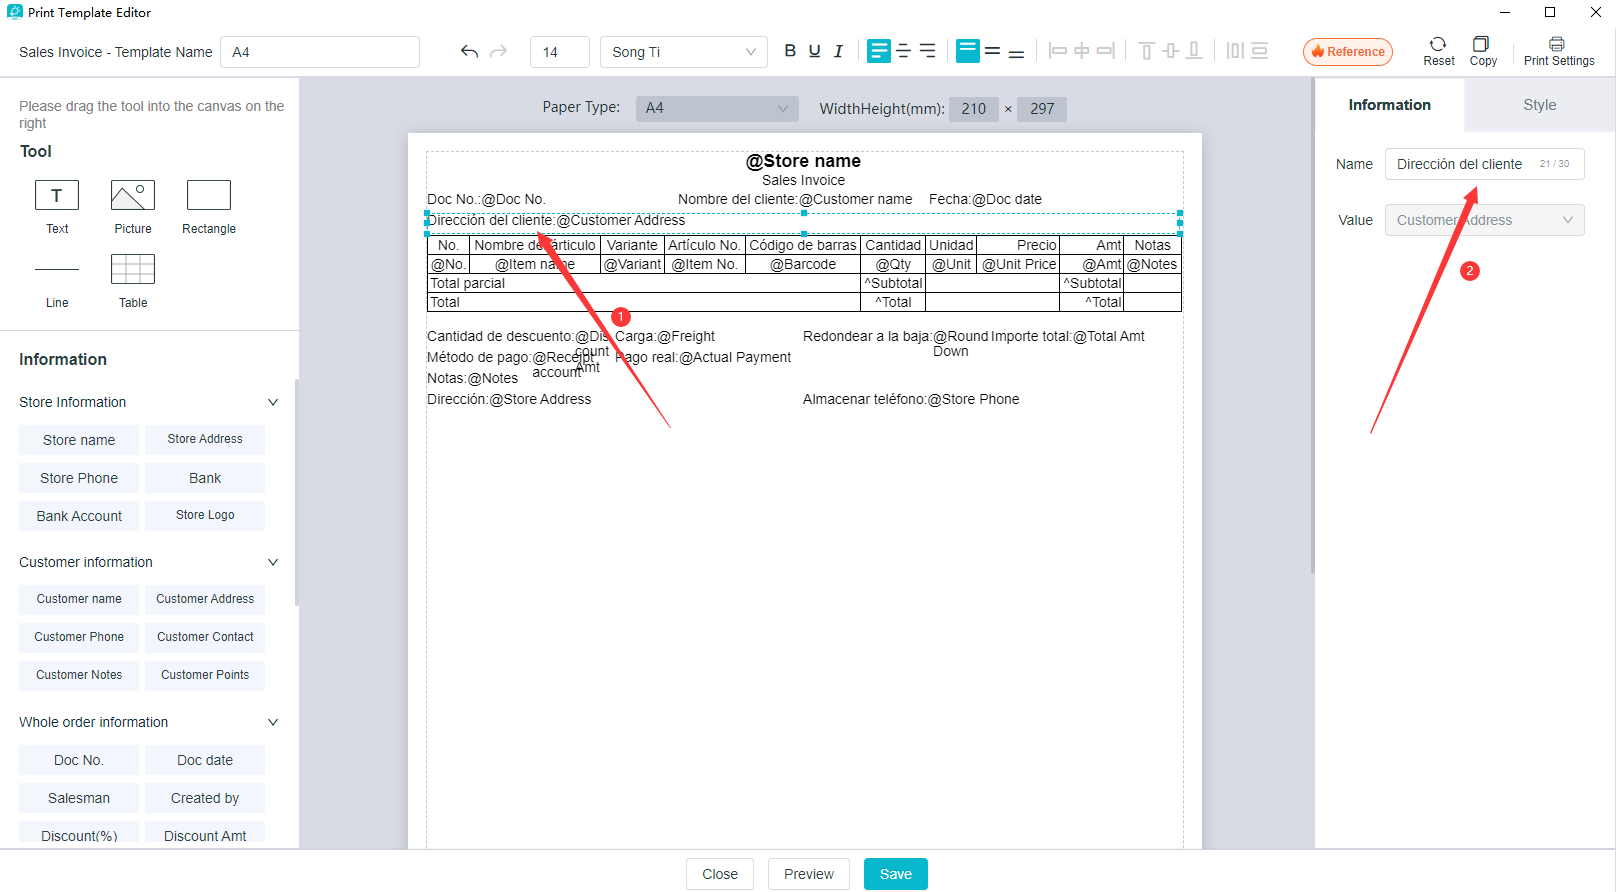Image resolution: width=1616 pixels, height=892 pixels.
Task: Open the Paper Type A4 dropdown
Action: 717,108
